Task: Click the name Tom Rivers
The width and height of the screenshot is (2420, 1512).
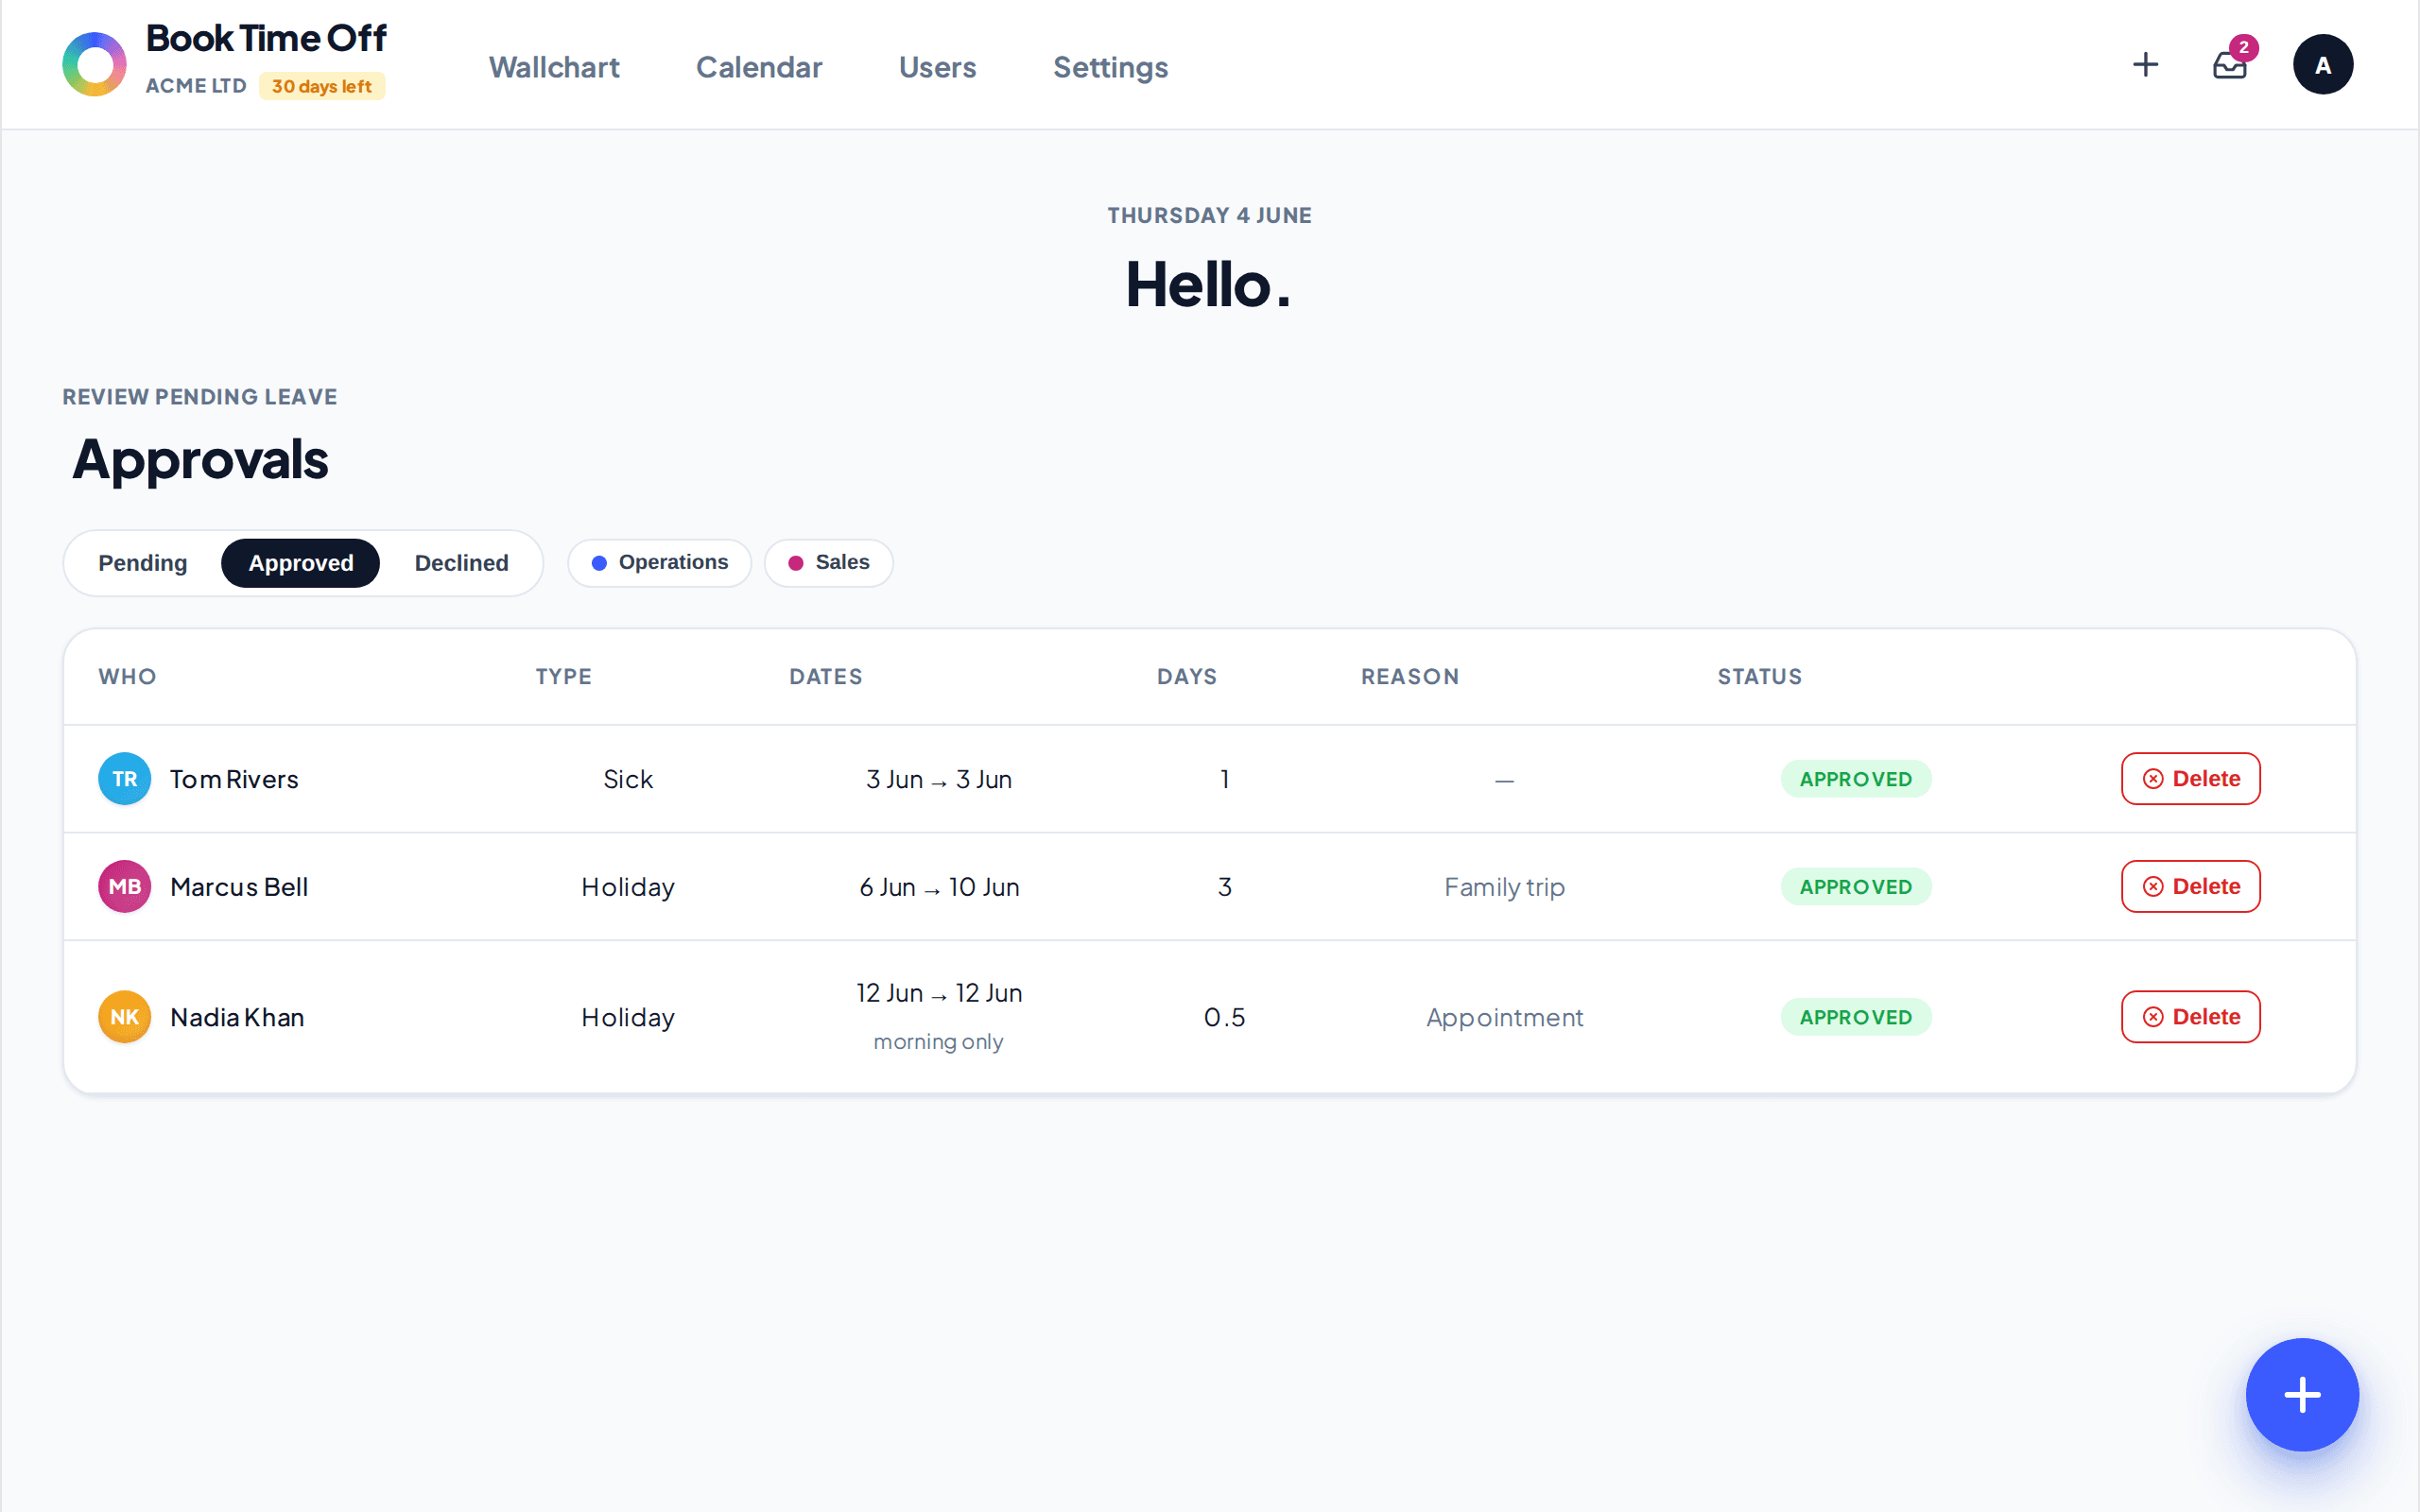Action: tap(234, 779)
